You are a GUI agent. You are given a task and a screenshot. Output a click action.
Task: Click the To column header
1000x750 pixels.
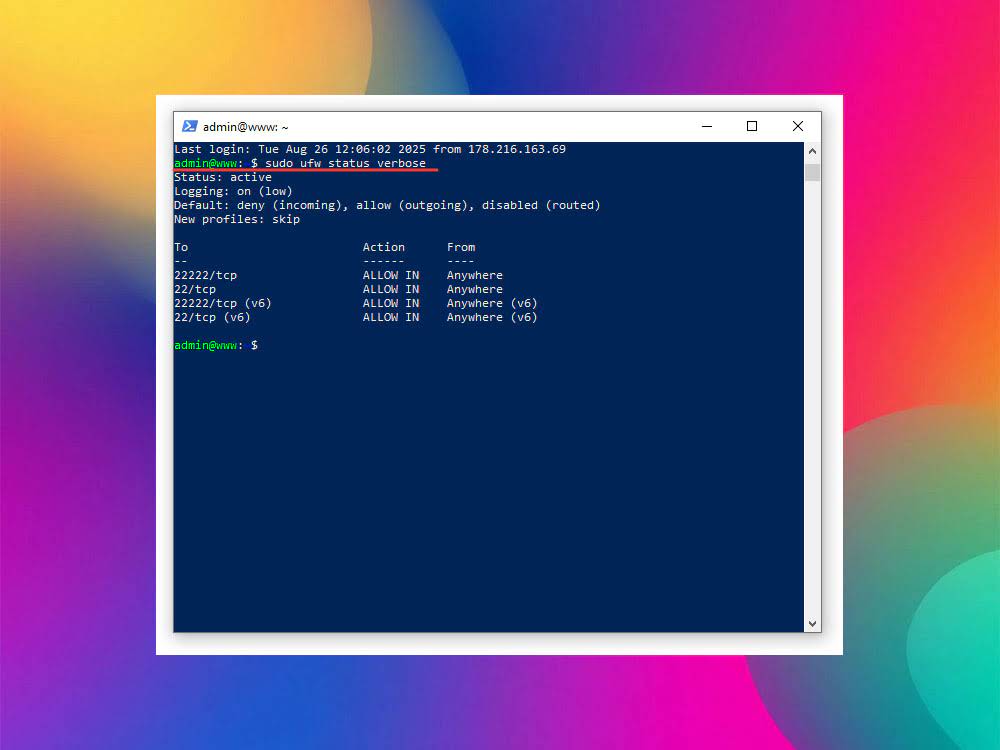coord(181,247)
